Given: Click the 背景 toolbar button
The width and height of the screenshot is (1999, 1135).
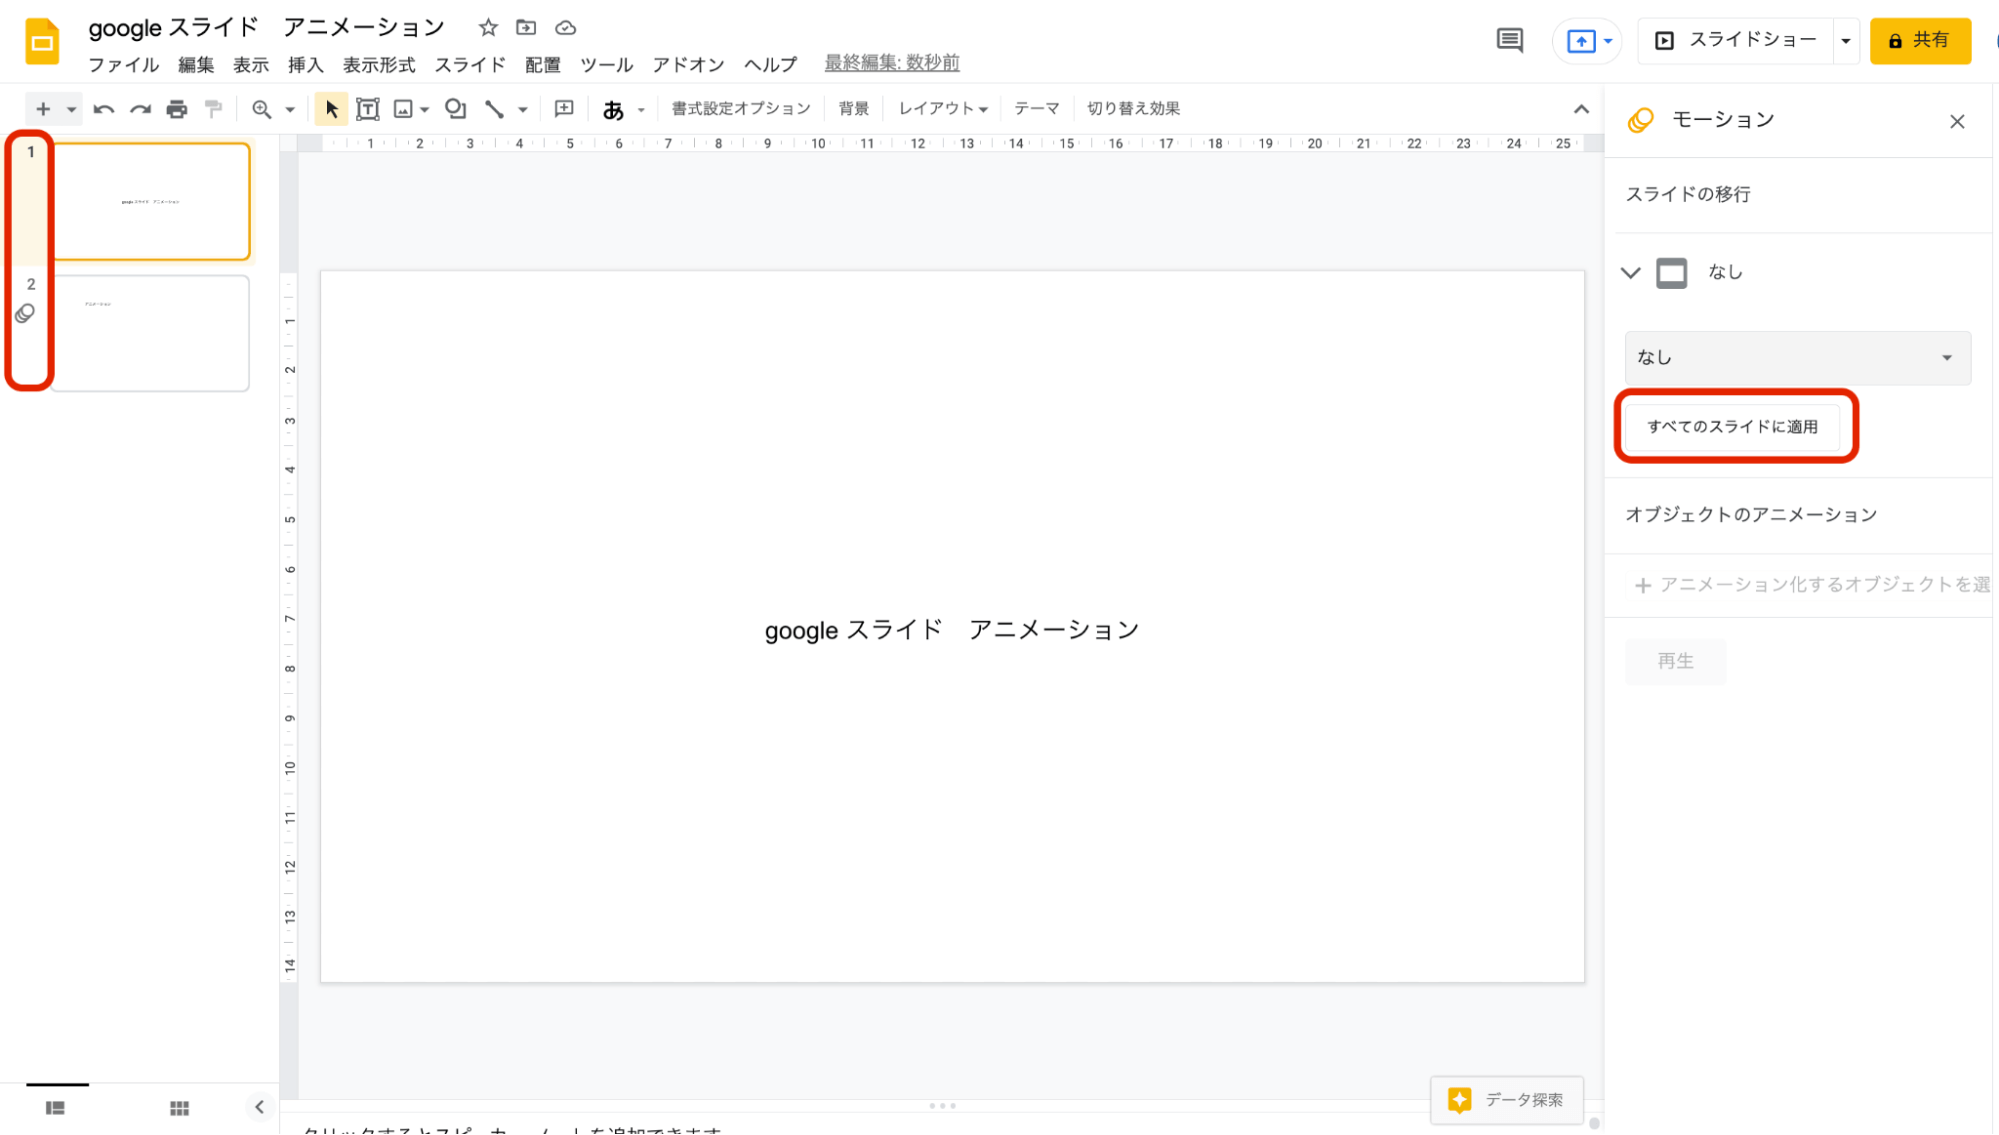Looking at the screenshot, I should 854,108.
